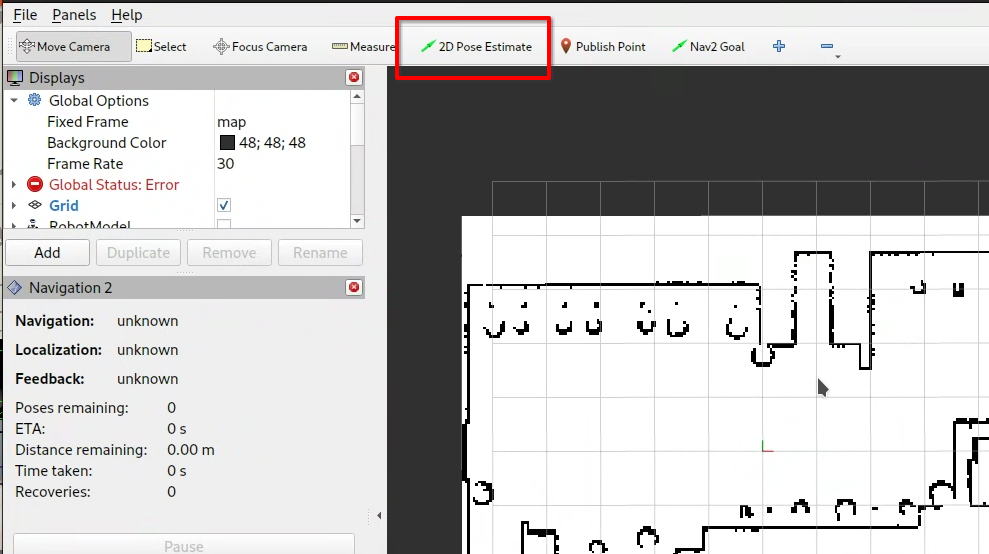Select the Global Options row label
This screenshot has width=989, height=554.
[x=99, y=100]
